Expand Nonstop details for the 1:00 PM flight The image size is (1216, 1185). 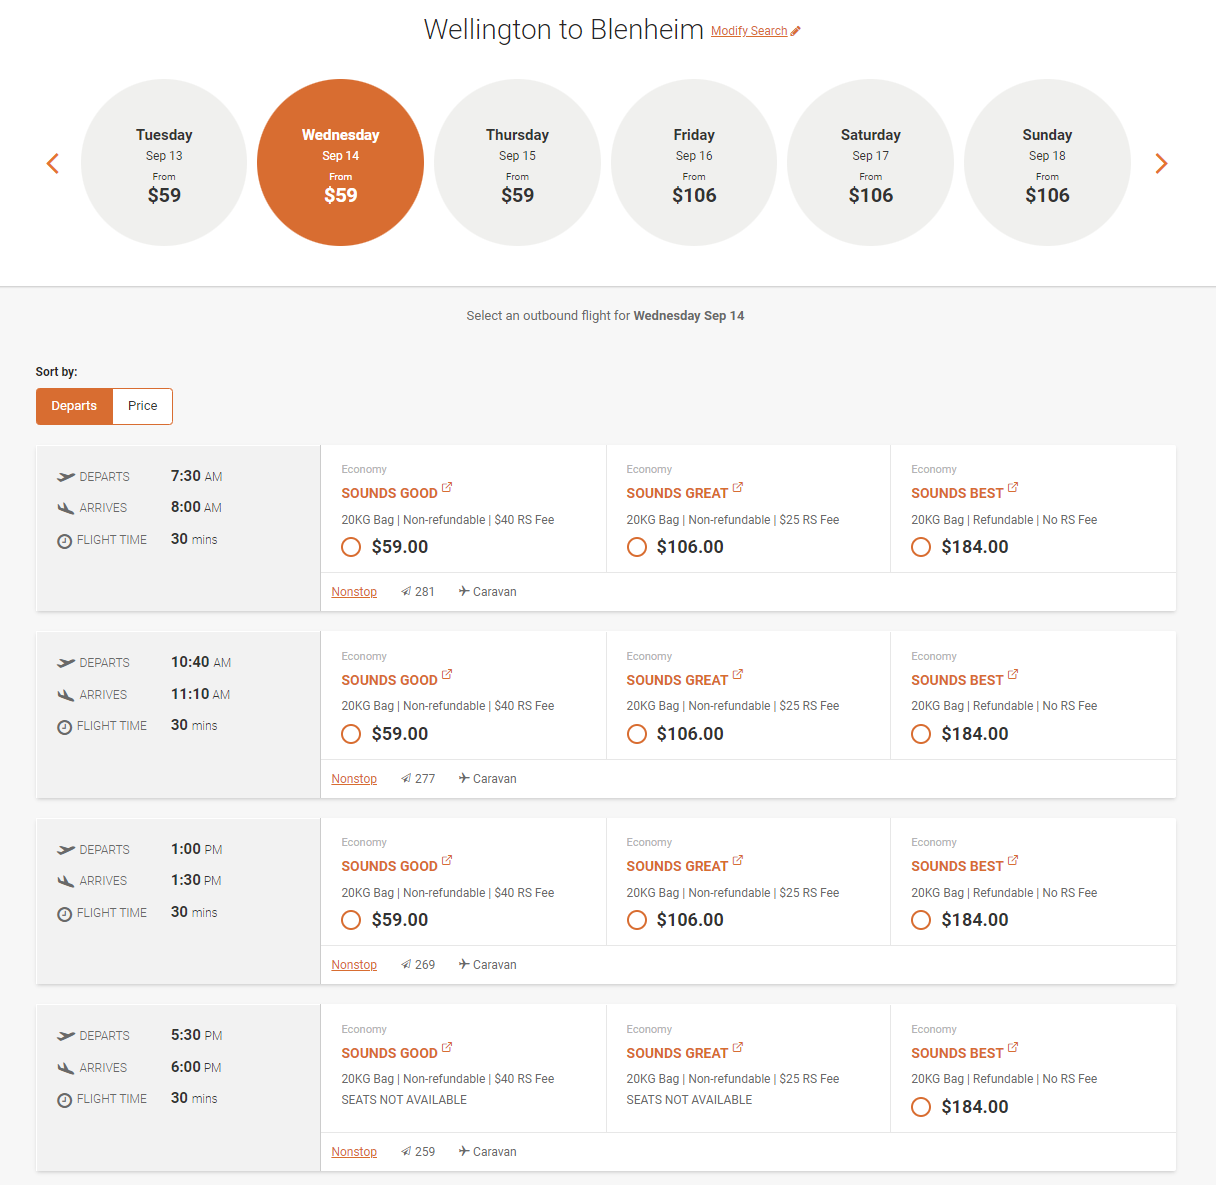click(354, 964)
